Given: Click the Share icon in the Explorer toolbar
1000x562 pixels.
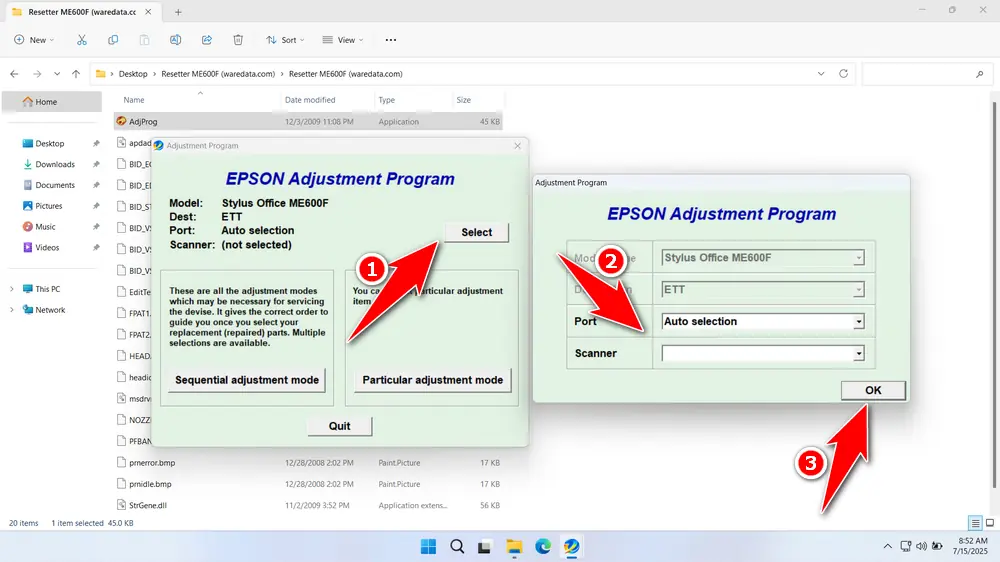Looking at the screenshot, I should coord(207,40).
